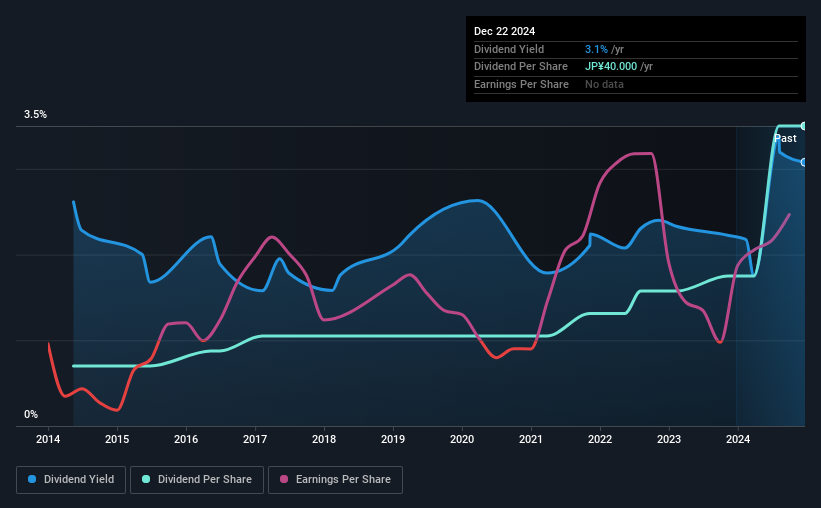The height and width of the screenshot is (508, 821).
Task: Click the 2020 x-axis label
Action: click(462, 439)
